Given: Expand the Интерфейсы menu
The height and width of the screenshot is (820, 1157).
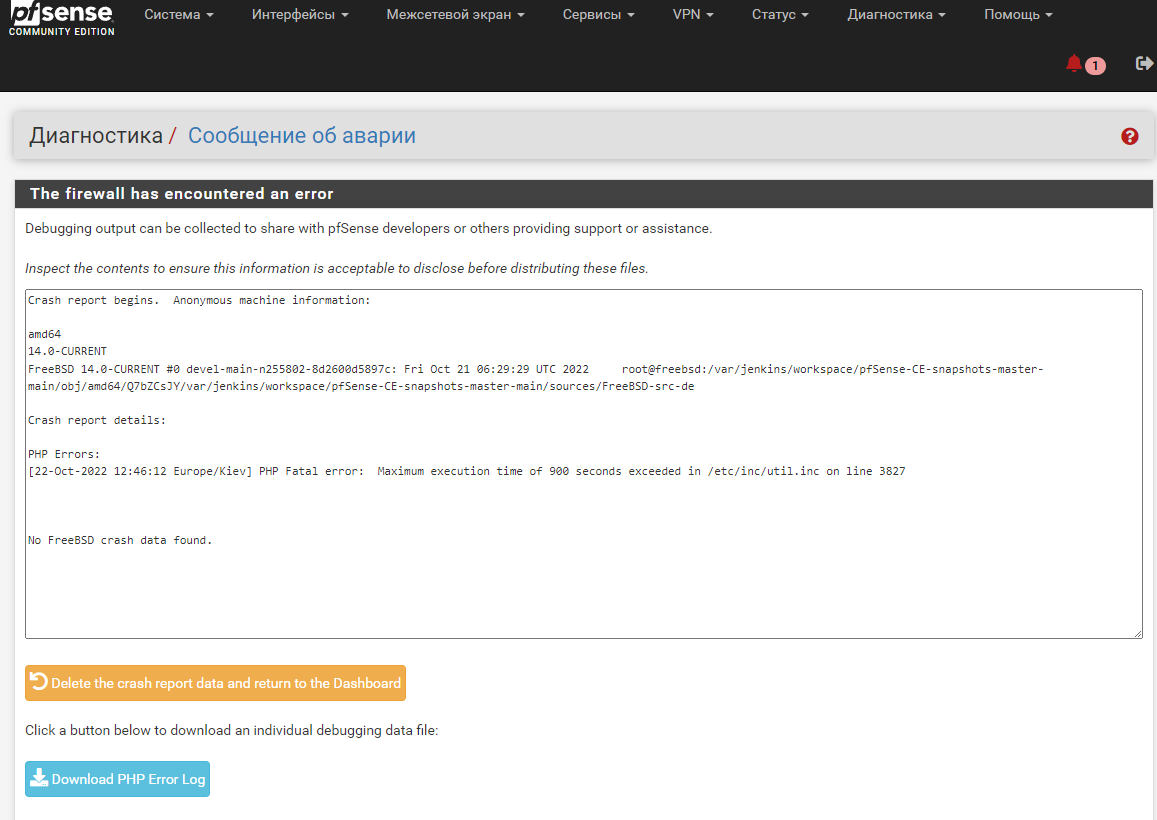Looking at the screenshot, I should tap(300, 15).
